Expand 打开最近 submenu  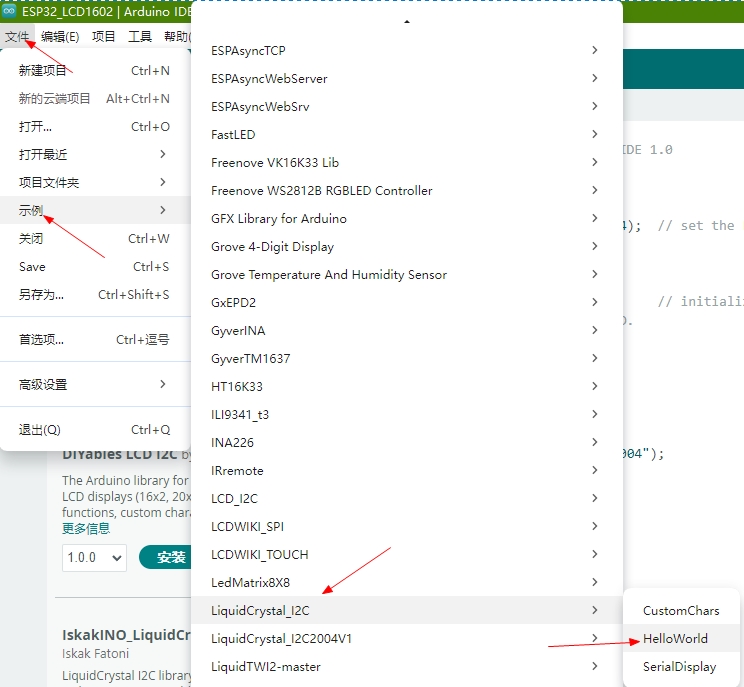pos(95,155)
